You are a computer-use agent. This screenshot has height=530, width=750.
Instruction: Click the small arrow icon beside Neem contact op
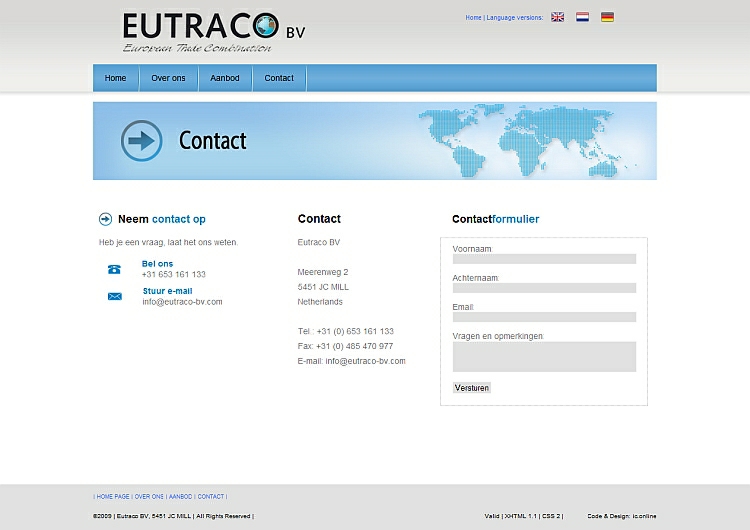click(105, 219)
